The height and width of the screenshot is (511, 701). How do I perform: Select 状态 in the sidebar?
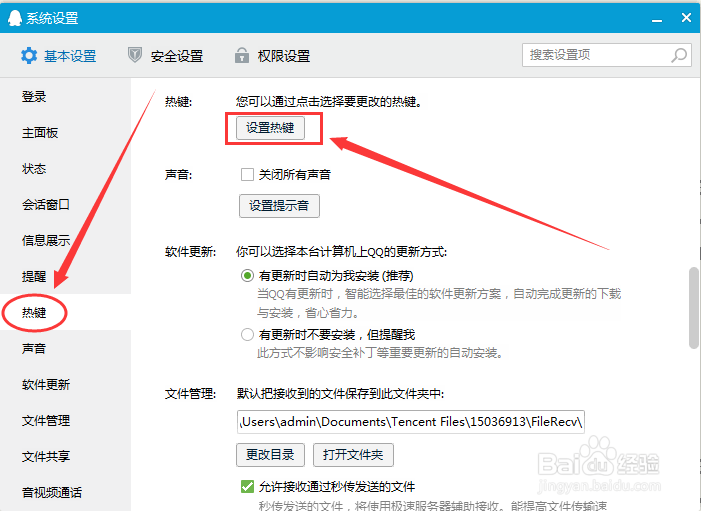click(x=65, y=169)
